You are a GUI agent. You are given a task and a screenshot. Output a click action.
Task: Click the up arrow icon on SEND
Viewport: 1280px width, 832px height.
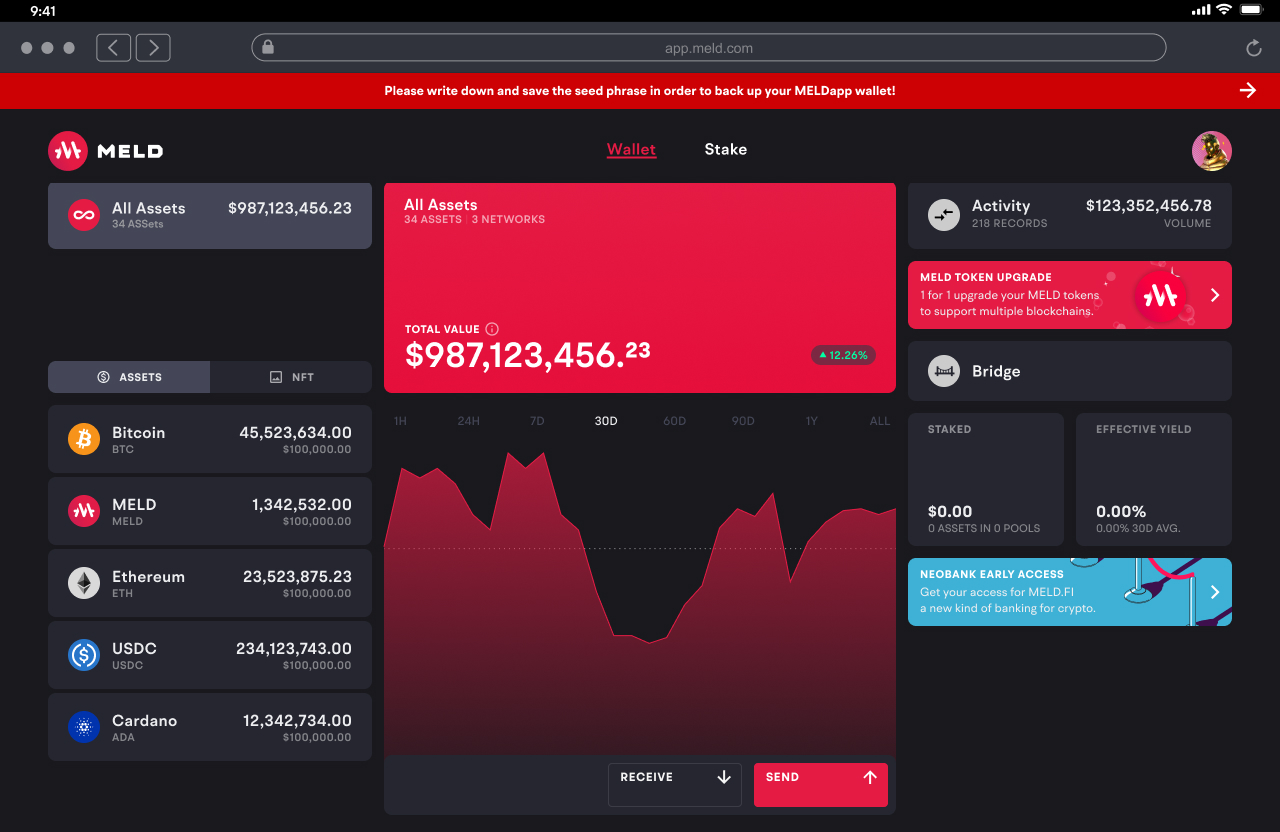[870, 777]
